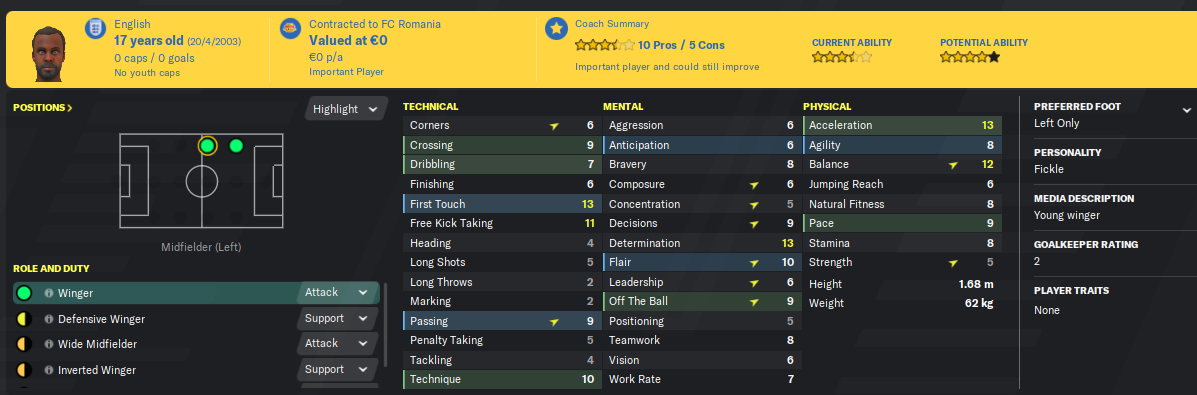Select the attacking left position dot on pitch
This screenshot has width=1197, height=395.
coord(236,146)
